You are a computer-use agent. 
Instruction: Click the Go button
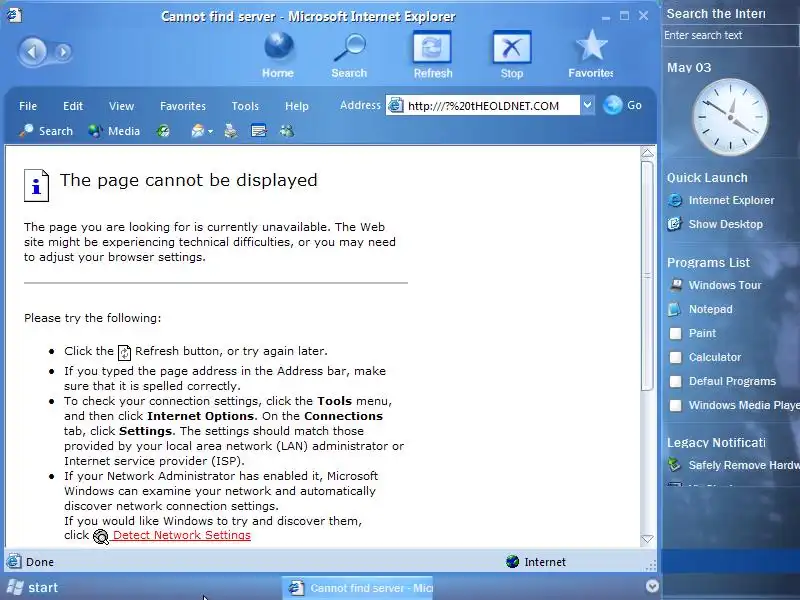click(x=622, y=105)
